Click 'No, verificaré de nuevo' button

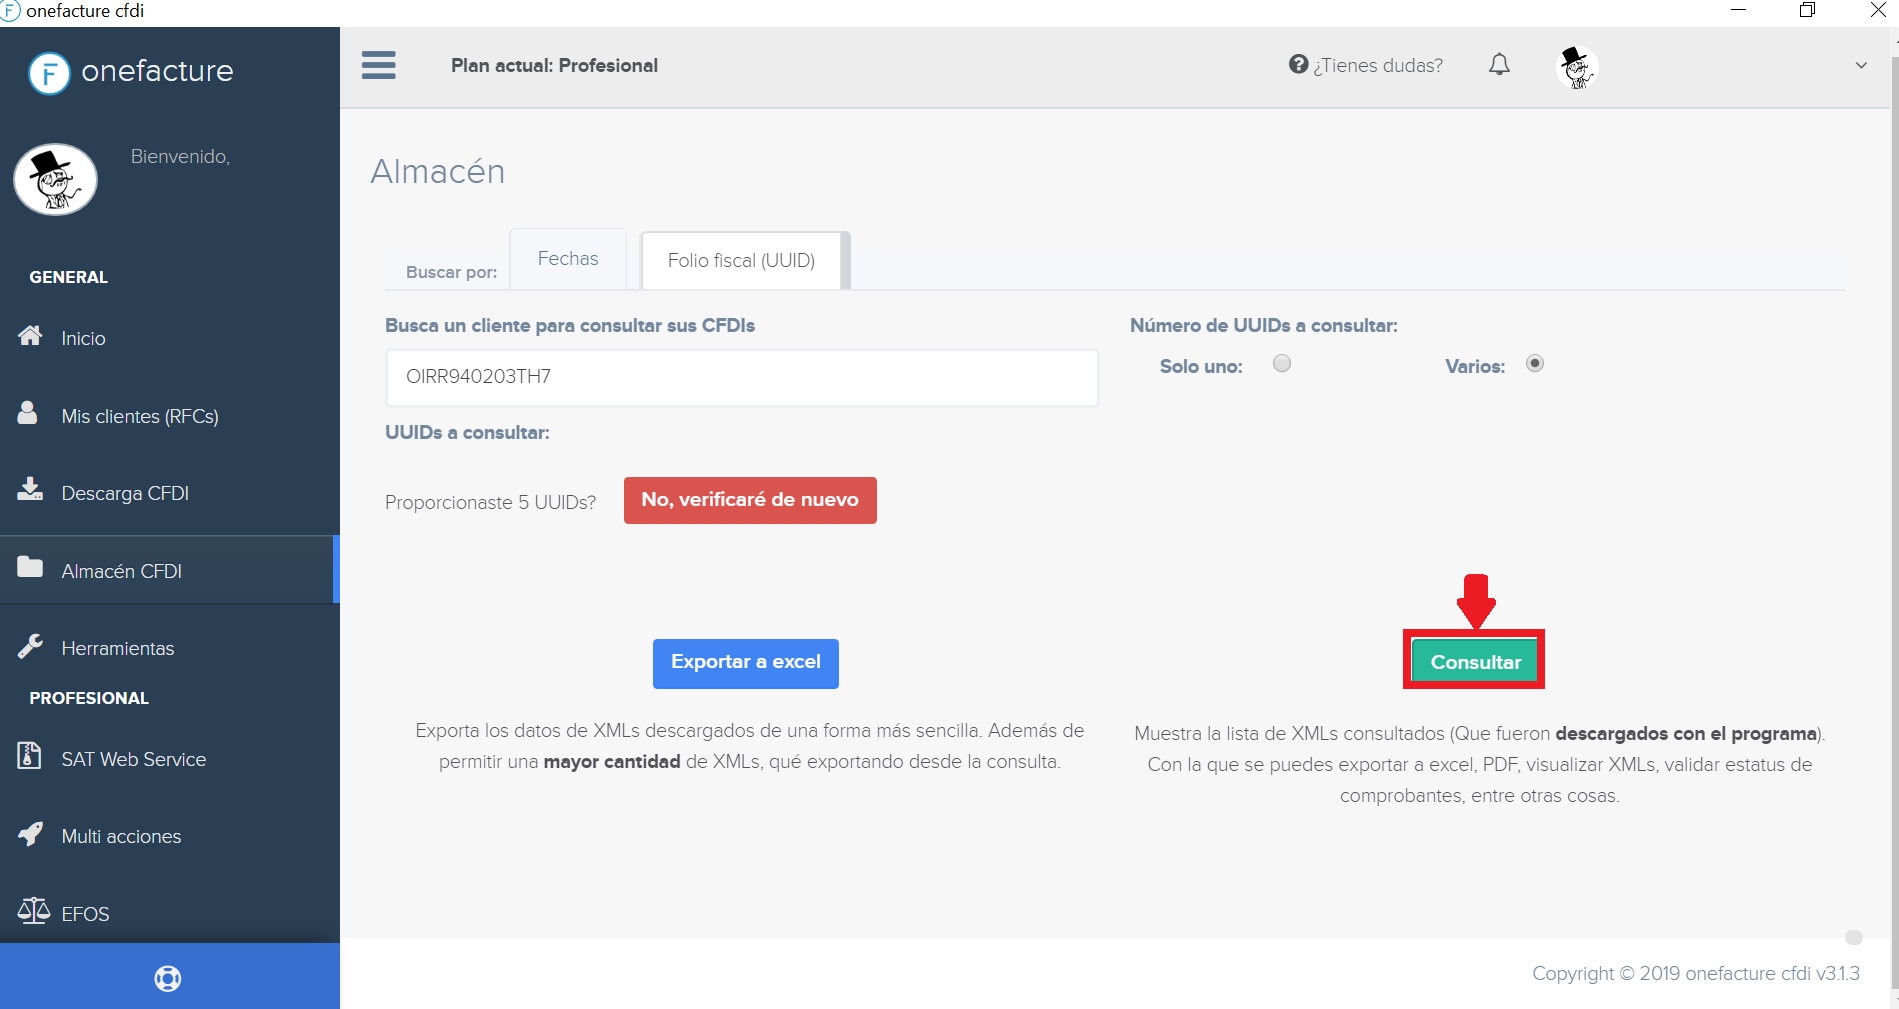tap(750, 500)
